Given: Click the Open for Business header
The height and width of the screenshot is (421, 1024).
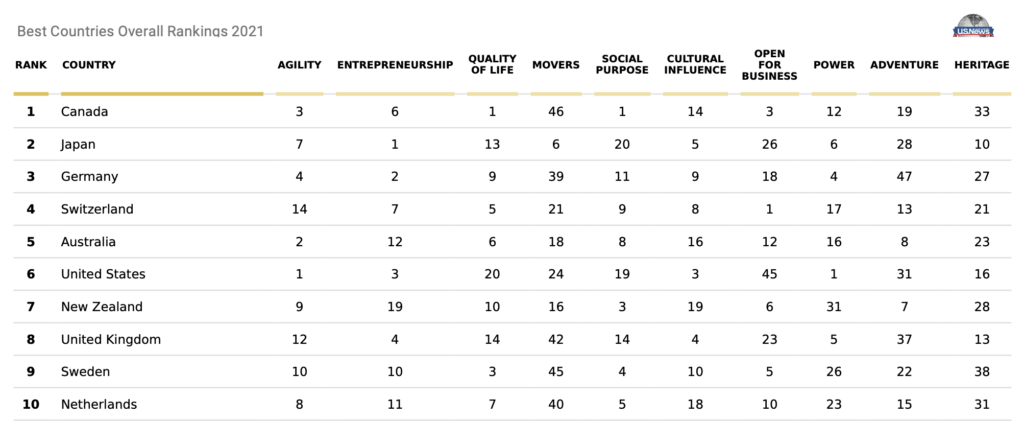Looking at the screenshot, I should [769, 65].
